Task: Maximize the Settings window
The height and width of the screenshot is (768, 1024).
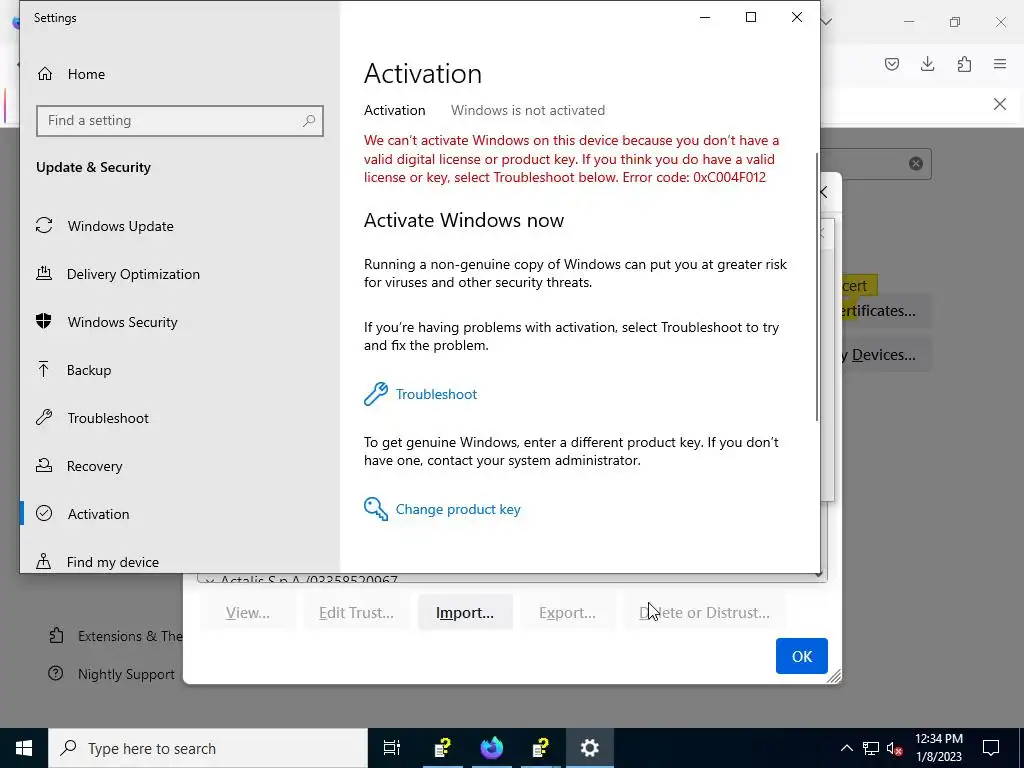Action: click(x=751, y=18)
